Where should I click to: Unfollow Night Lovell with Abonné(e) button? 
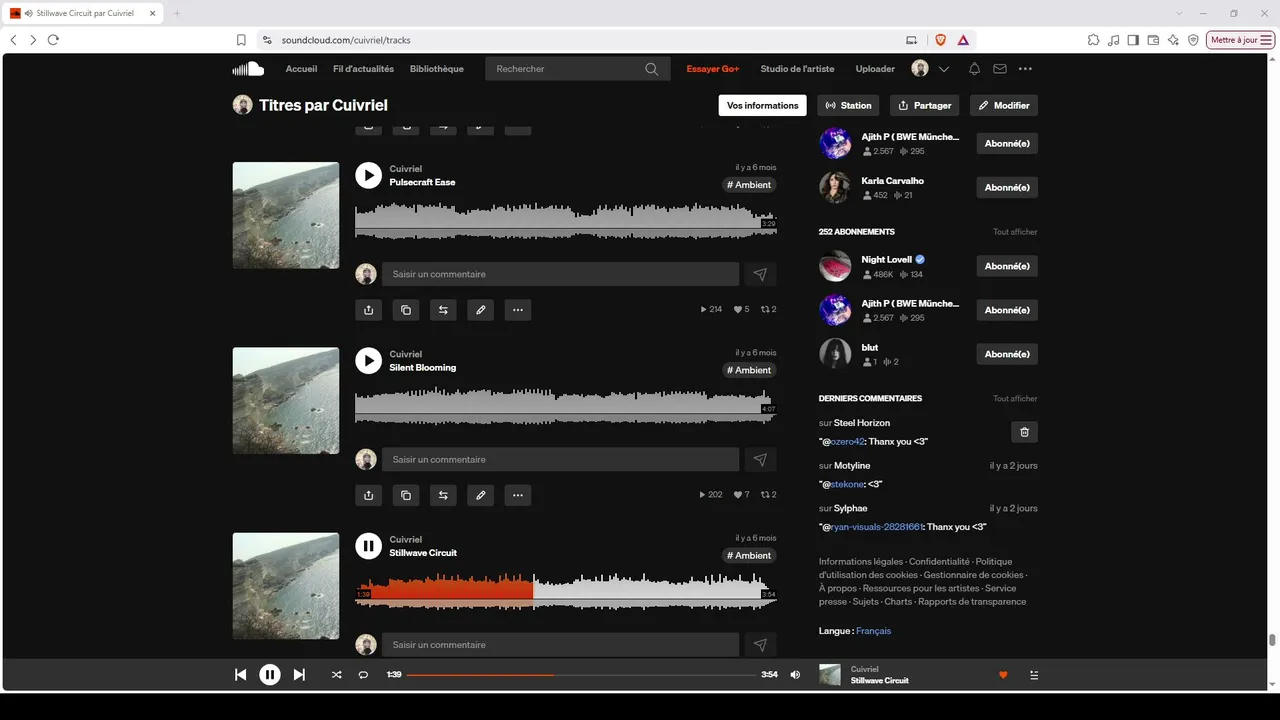tap(1007, 266)
